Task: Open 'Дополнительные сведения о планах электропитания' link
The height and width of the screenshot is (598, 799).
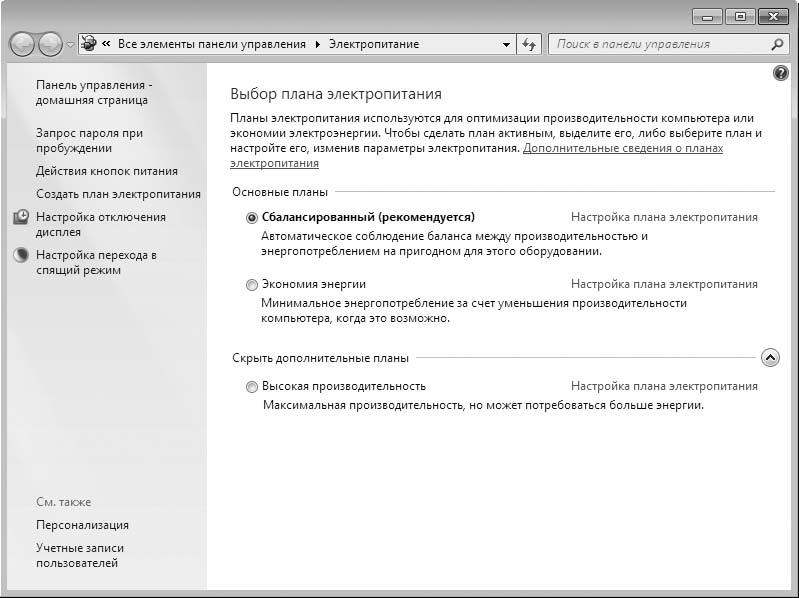Action: click(623, 148)
